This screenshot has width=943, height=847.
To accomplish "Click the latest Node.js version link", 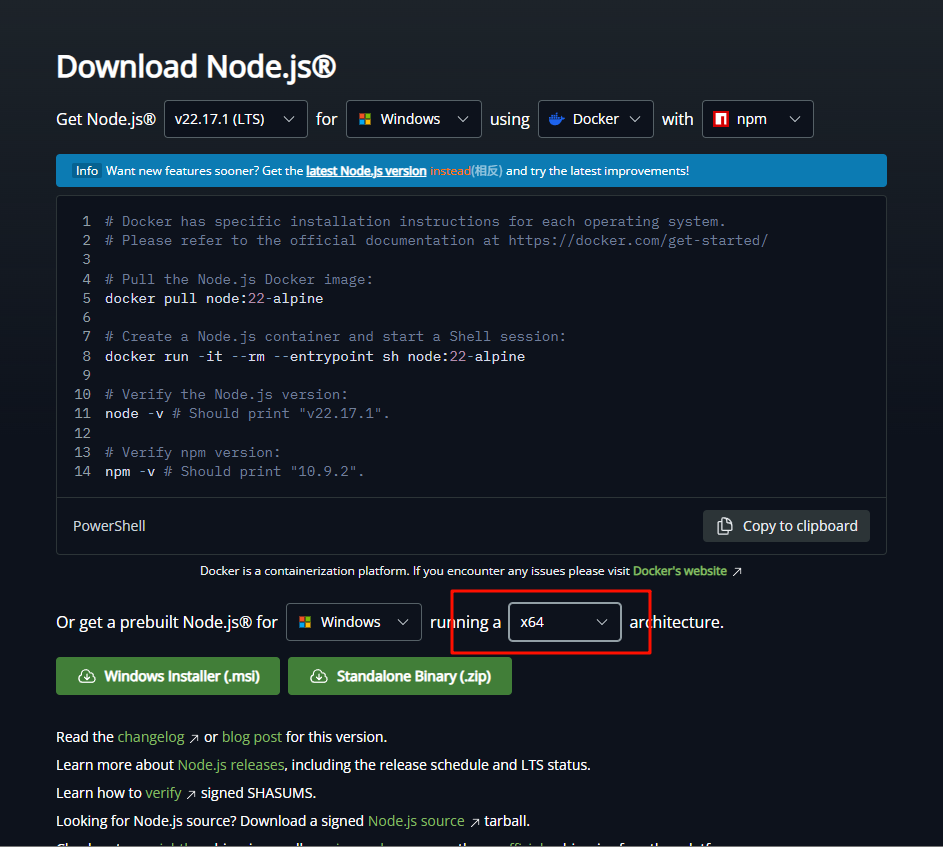I will tap(367, 170).
